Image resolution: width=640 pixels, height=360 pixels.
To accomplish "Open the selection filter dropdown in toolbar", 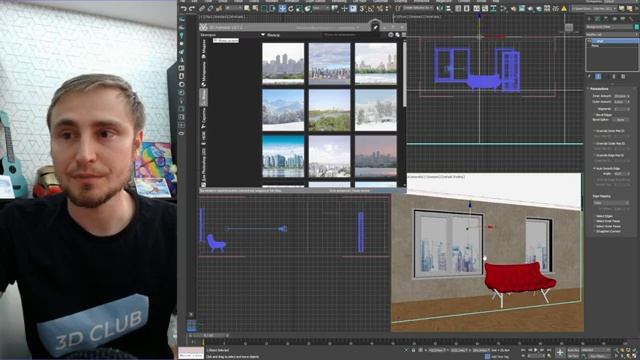I will pos(234,8).
